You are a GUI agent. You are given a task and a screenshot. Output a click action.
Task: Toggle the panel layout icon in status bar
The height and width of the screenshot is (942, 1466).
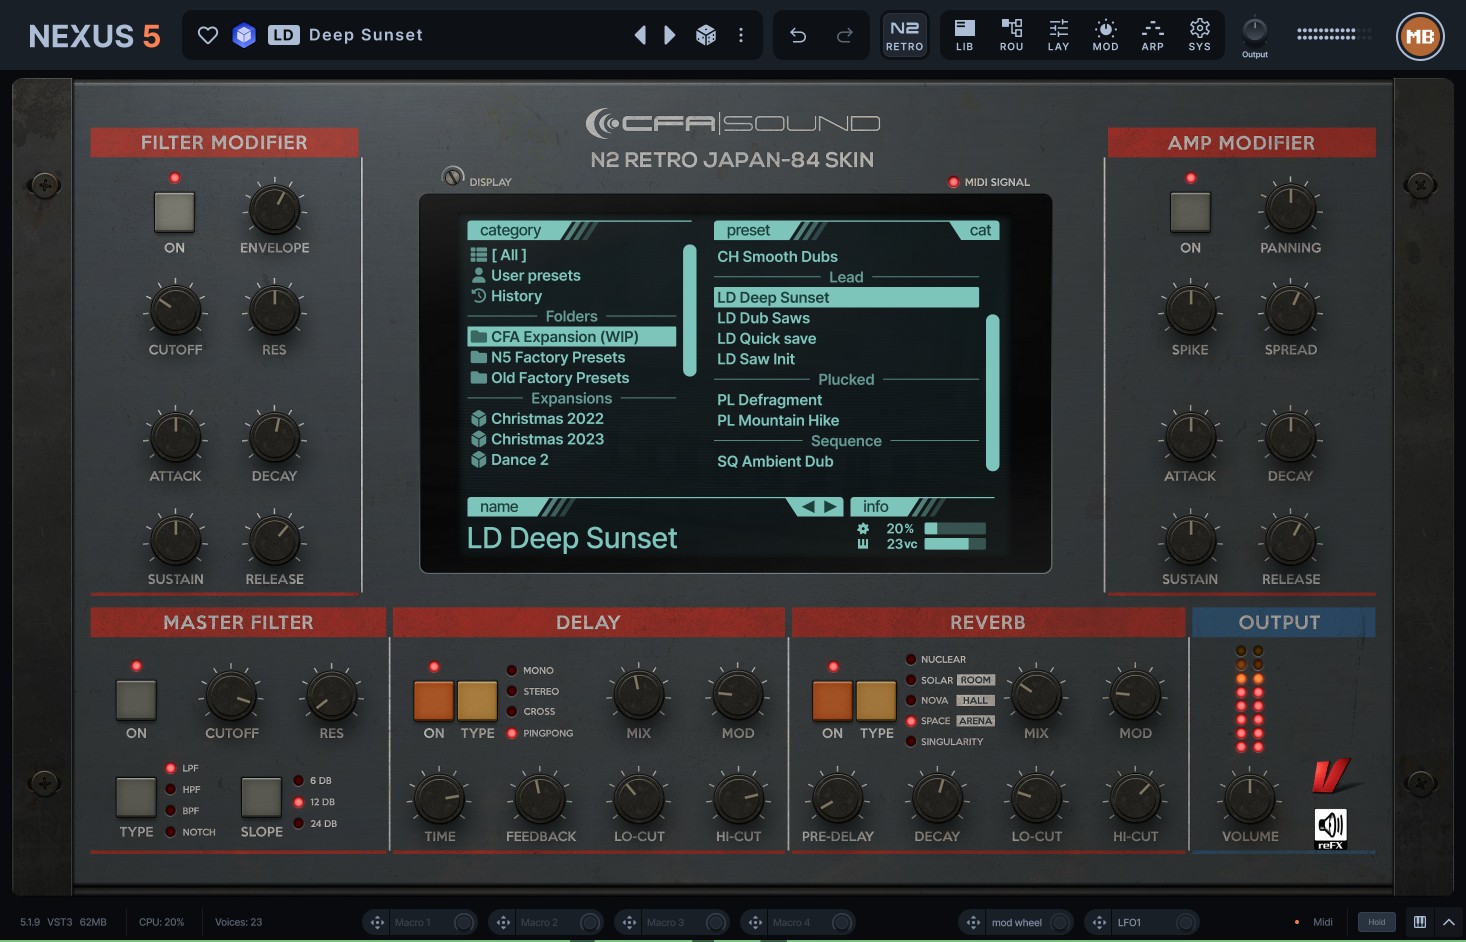click(x=1419, y=921)
